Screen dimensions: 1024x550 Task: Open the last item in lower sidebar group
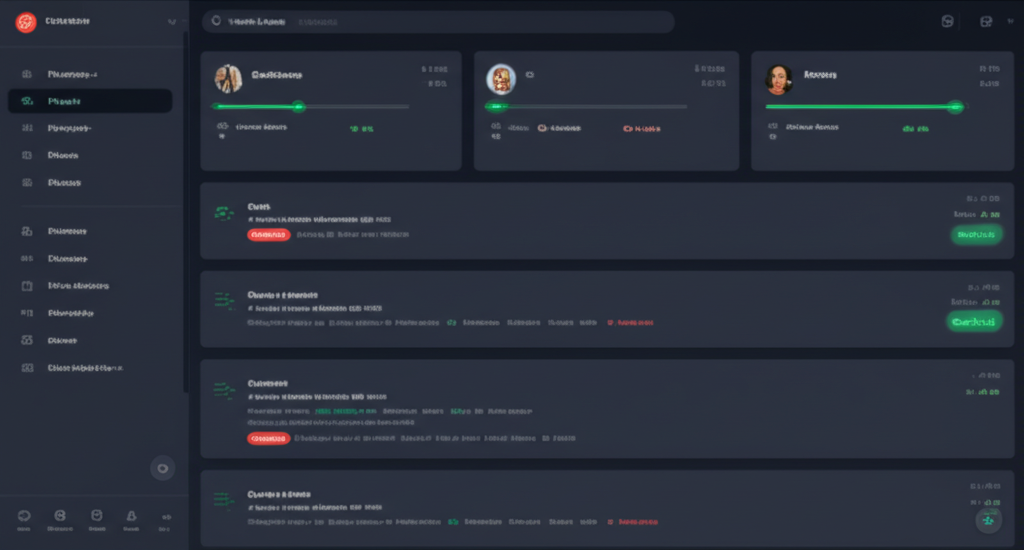tap(90, 368)
